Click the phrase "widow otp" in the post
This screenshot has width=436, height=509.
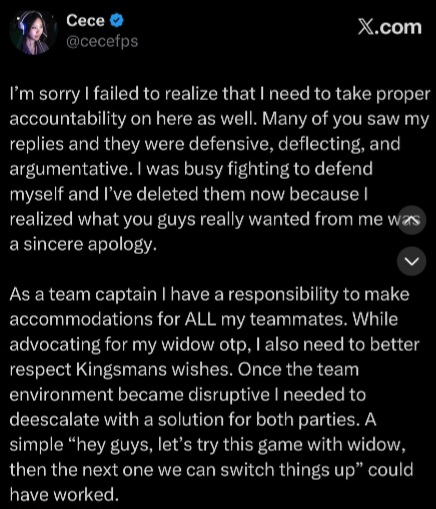point(204,345)
